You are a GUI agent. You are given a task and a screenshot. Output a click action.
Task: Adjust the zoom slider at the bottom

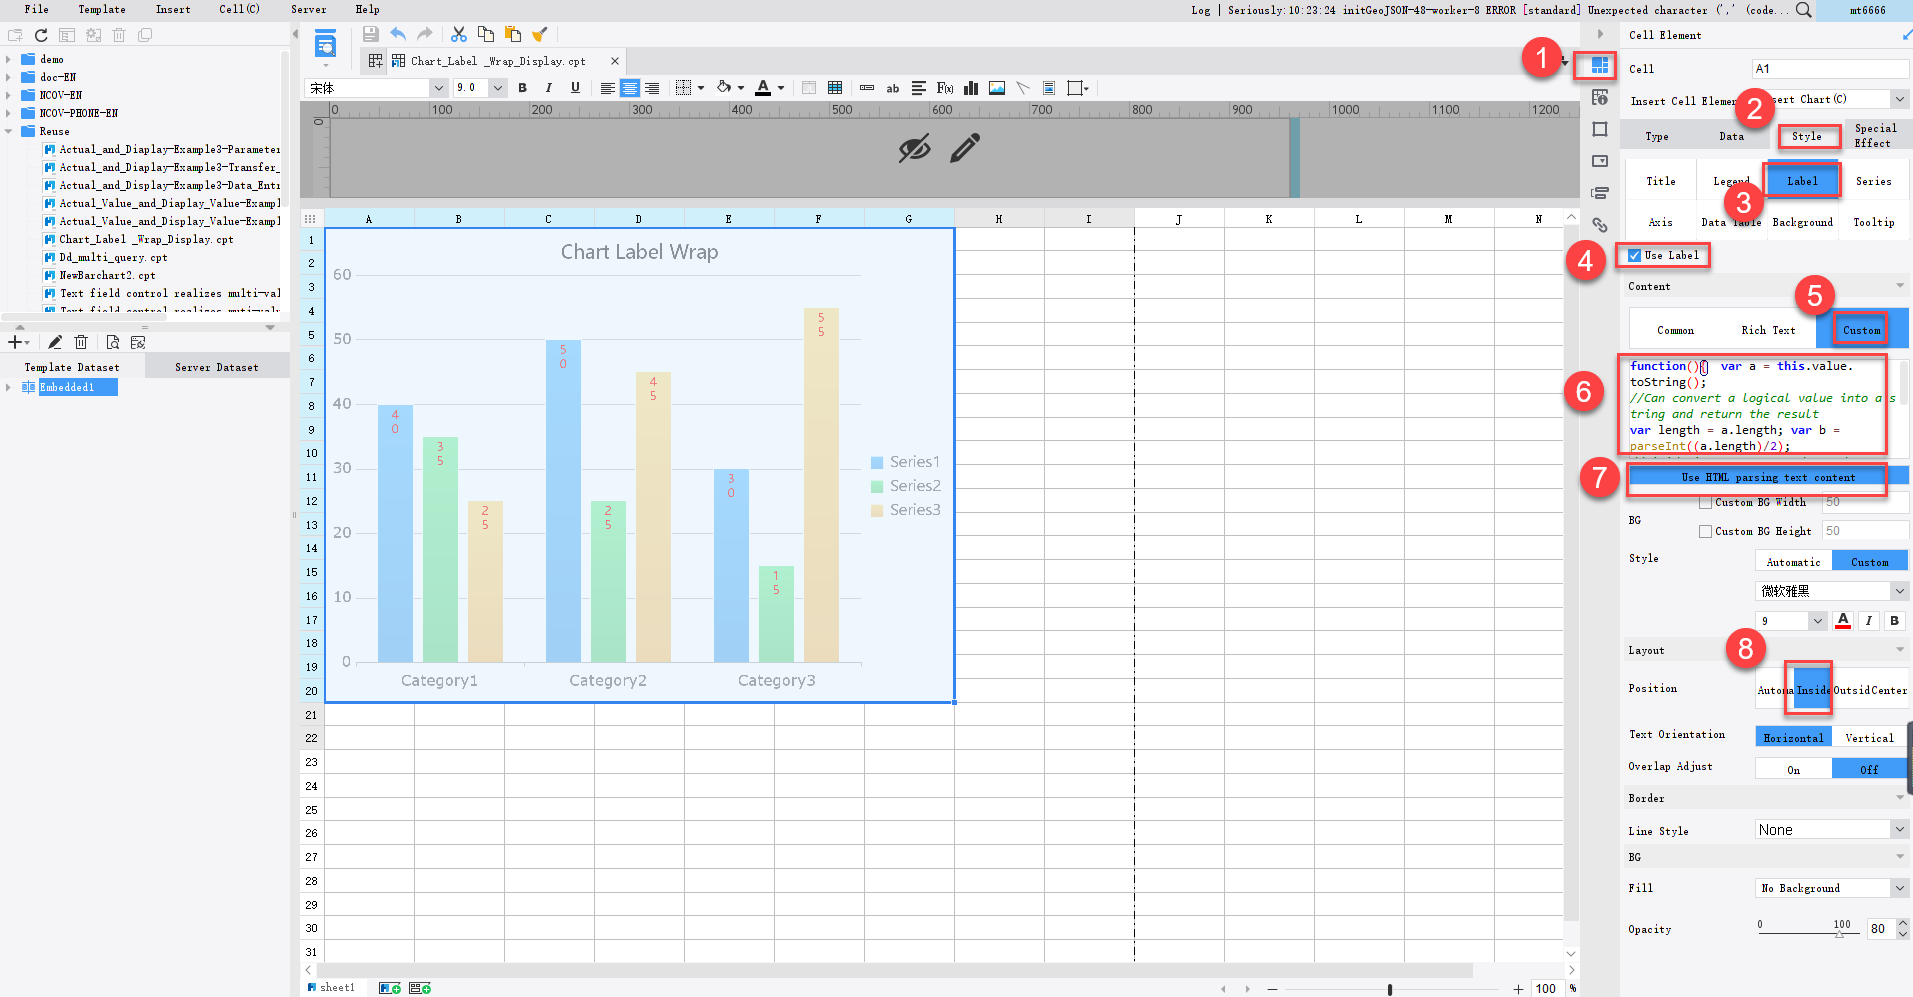[1388, 989]
